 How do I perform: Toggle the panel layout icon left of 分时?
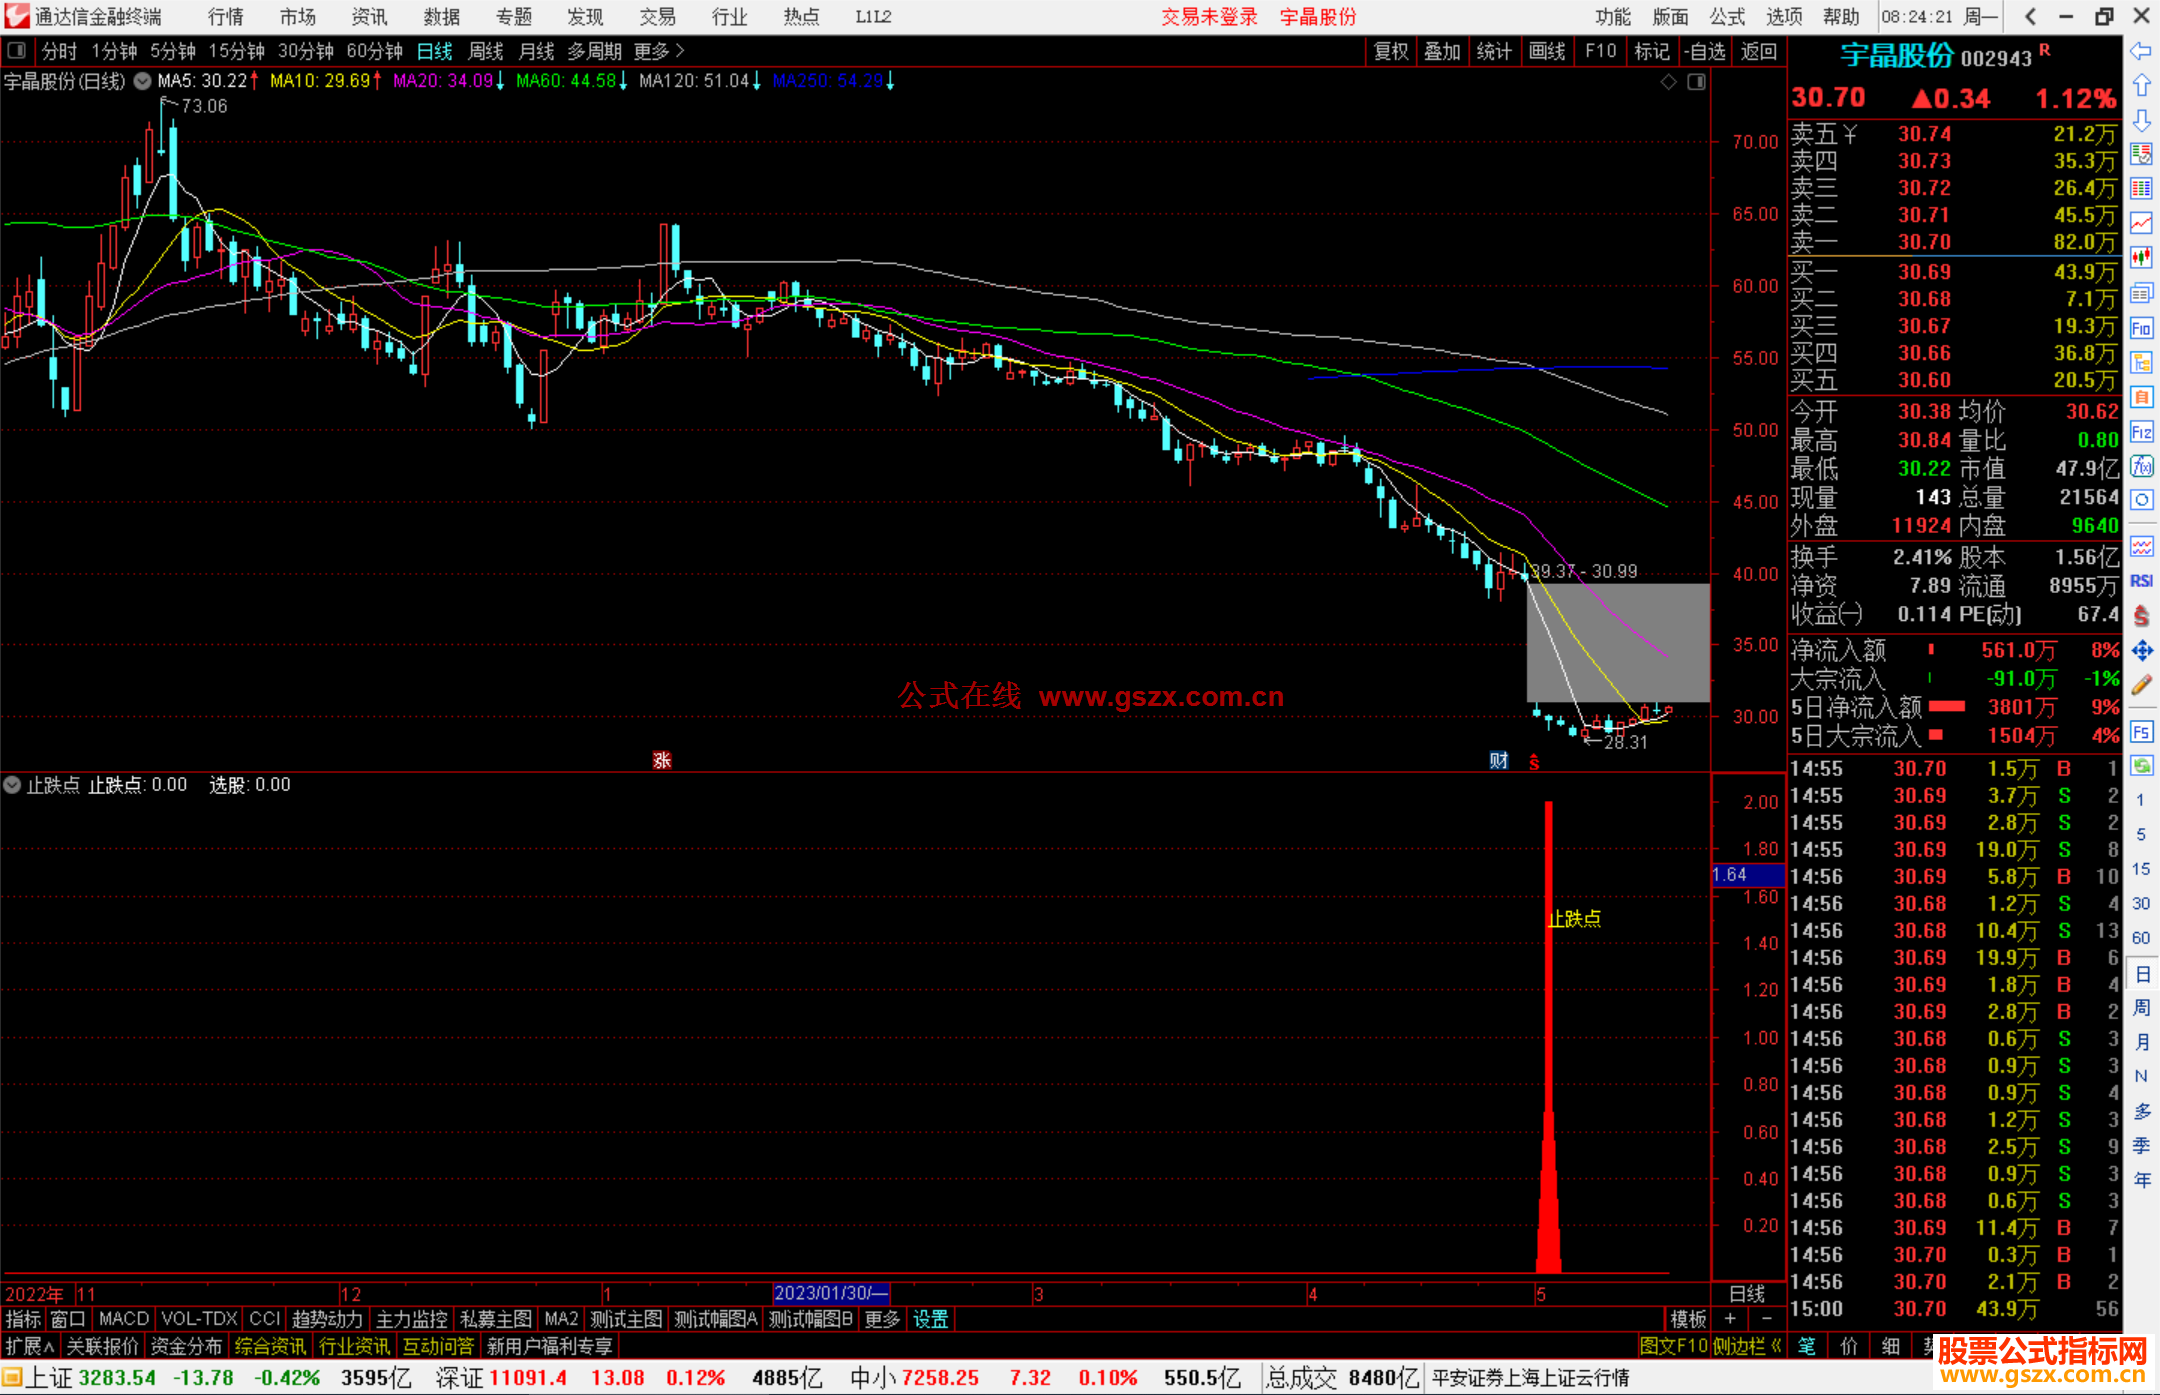pos(16,50)
